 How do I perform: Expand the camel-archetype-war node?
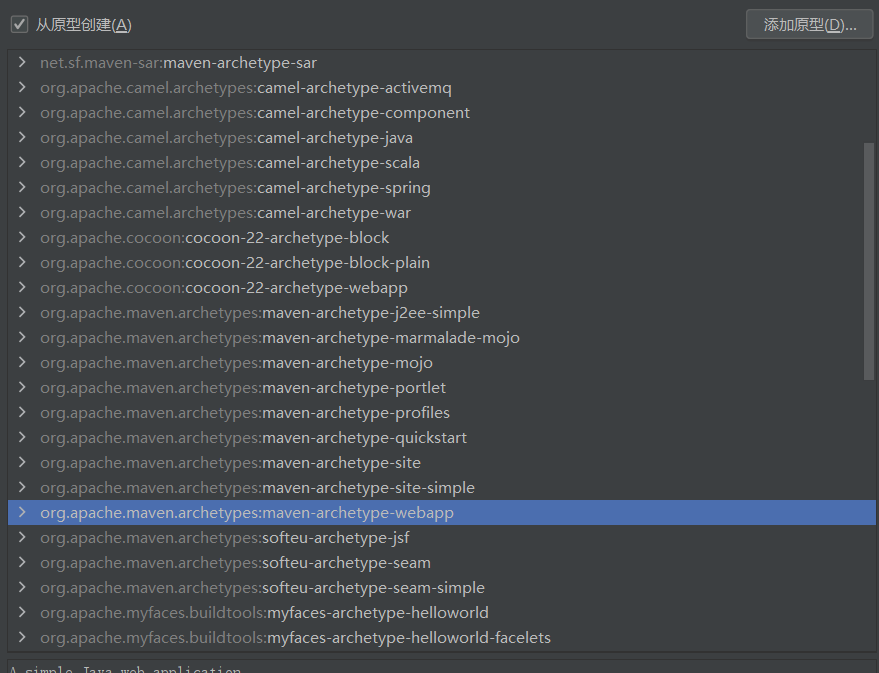[x=22, y=212]
